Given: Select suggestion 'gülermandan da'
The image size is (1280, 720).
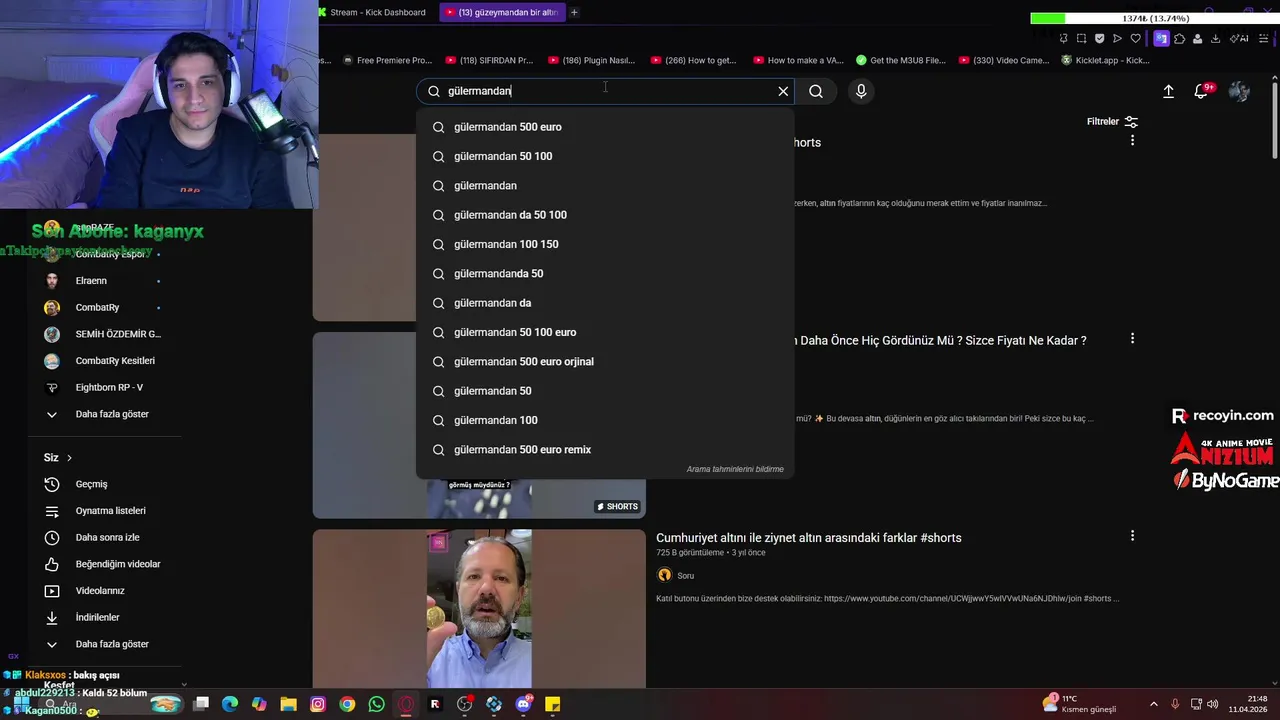Looking at the screenshot, I should tap(605, 303).
